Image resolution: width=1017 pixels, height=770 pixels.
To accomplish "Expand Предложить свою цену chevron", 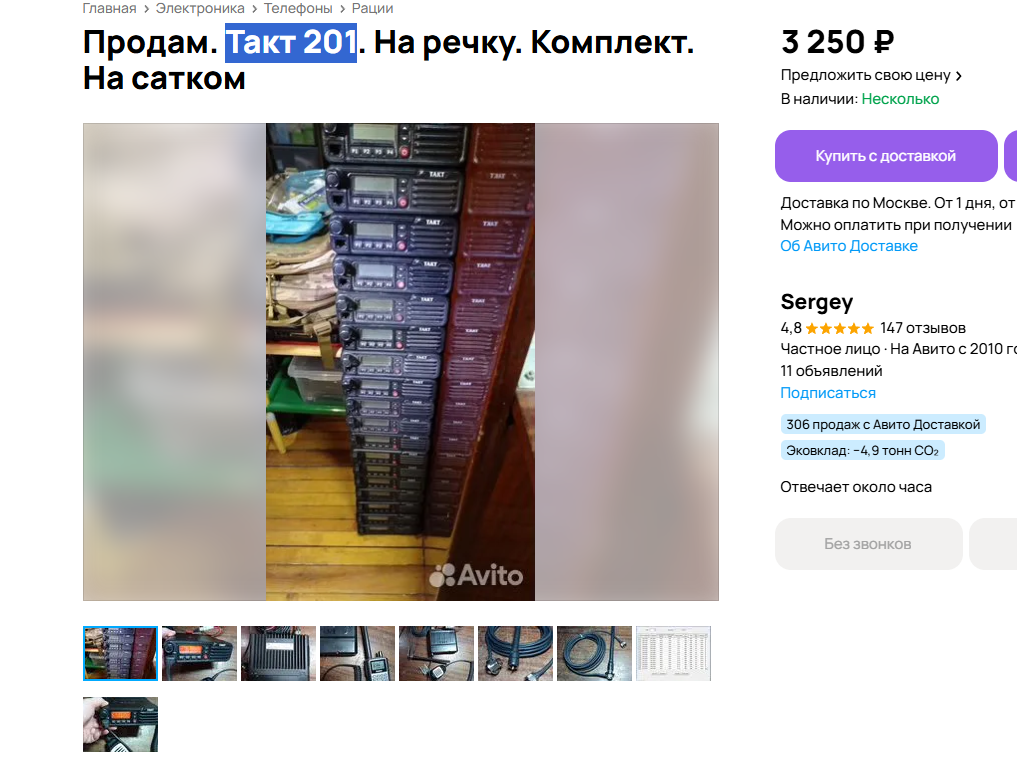I will [958, 76].
